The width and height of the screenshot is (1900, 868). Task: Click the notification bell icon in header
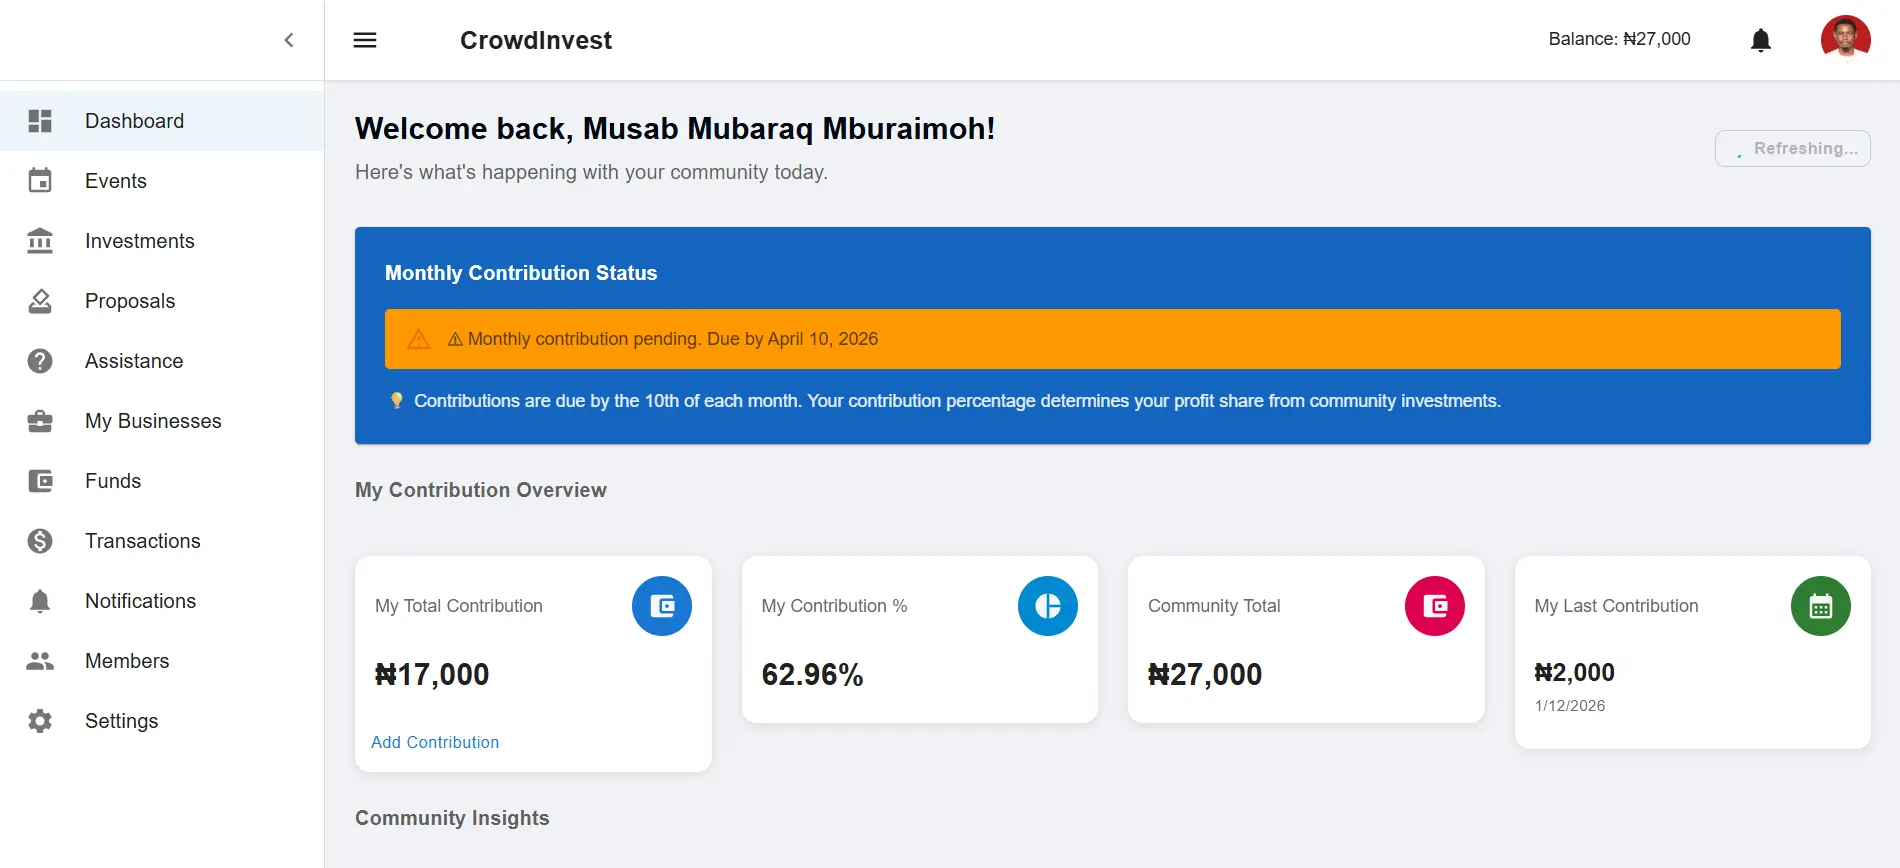click(1761, 40)
